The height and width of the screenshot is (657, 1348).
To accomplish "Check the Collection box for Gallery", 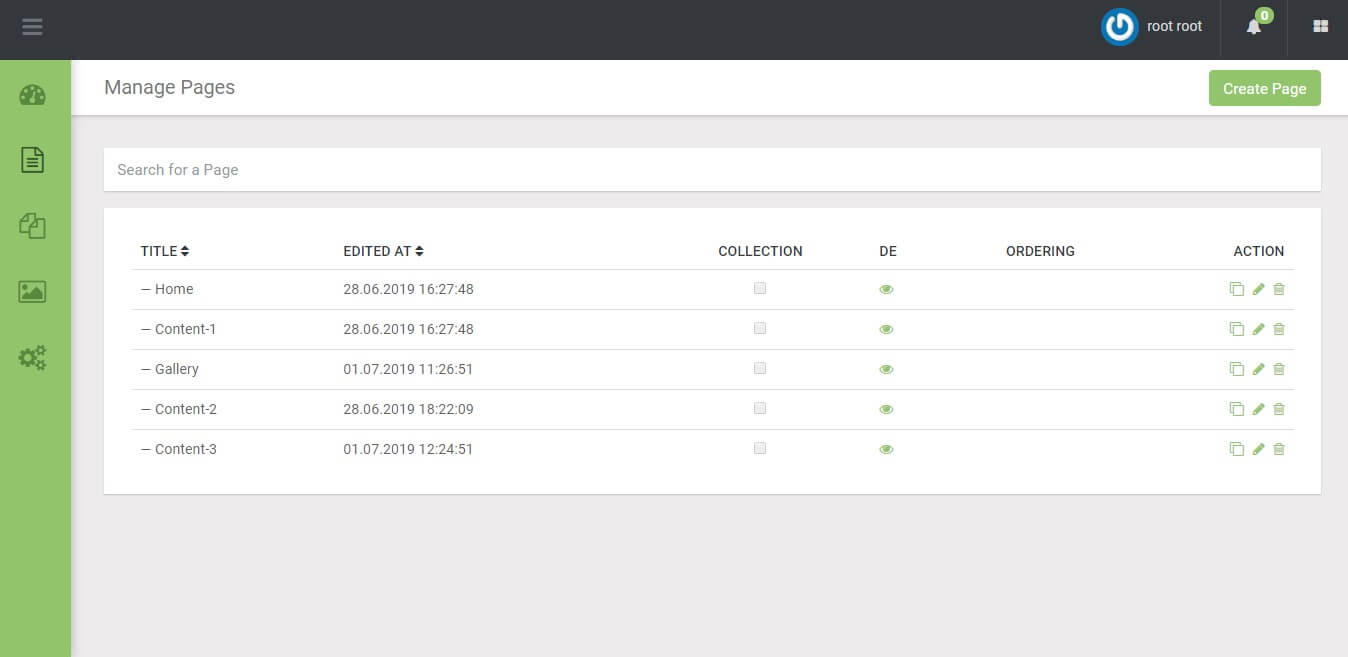I will click(760, 368).
